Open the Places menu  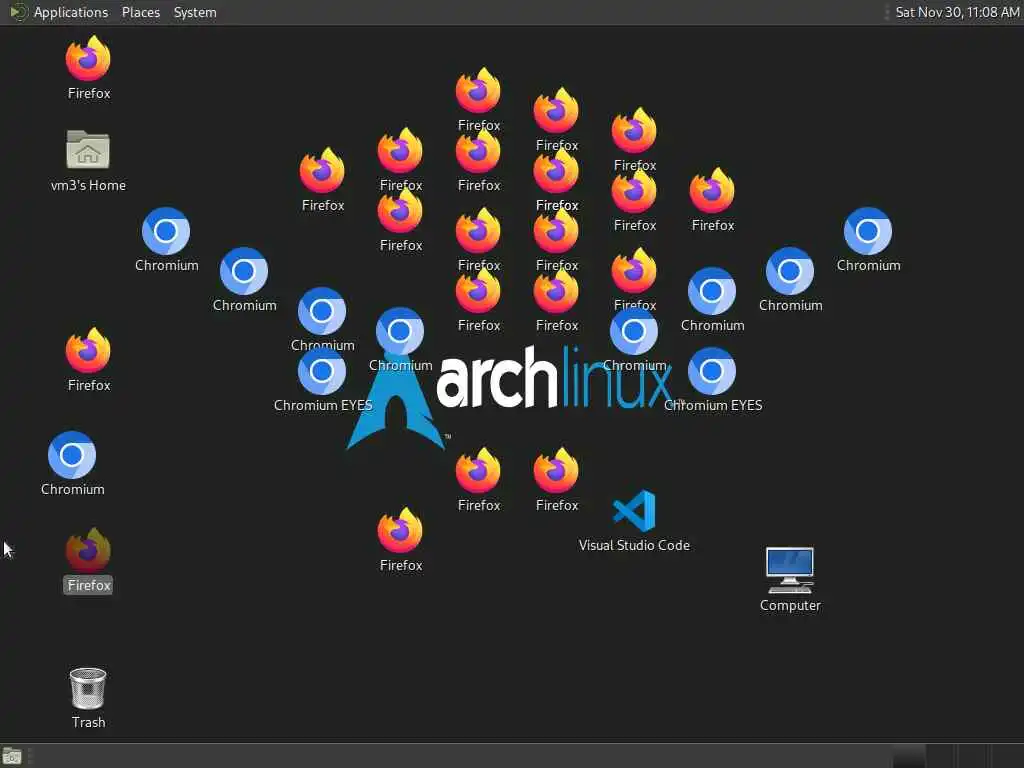pyautogui.click(x=140, y=12)
